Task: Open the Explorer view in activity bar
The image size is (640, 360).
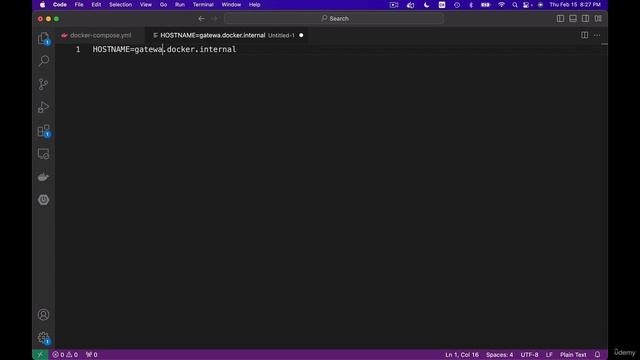Action: coord(43,38)
